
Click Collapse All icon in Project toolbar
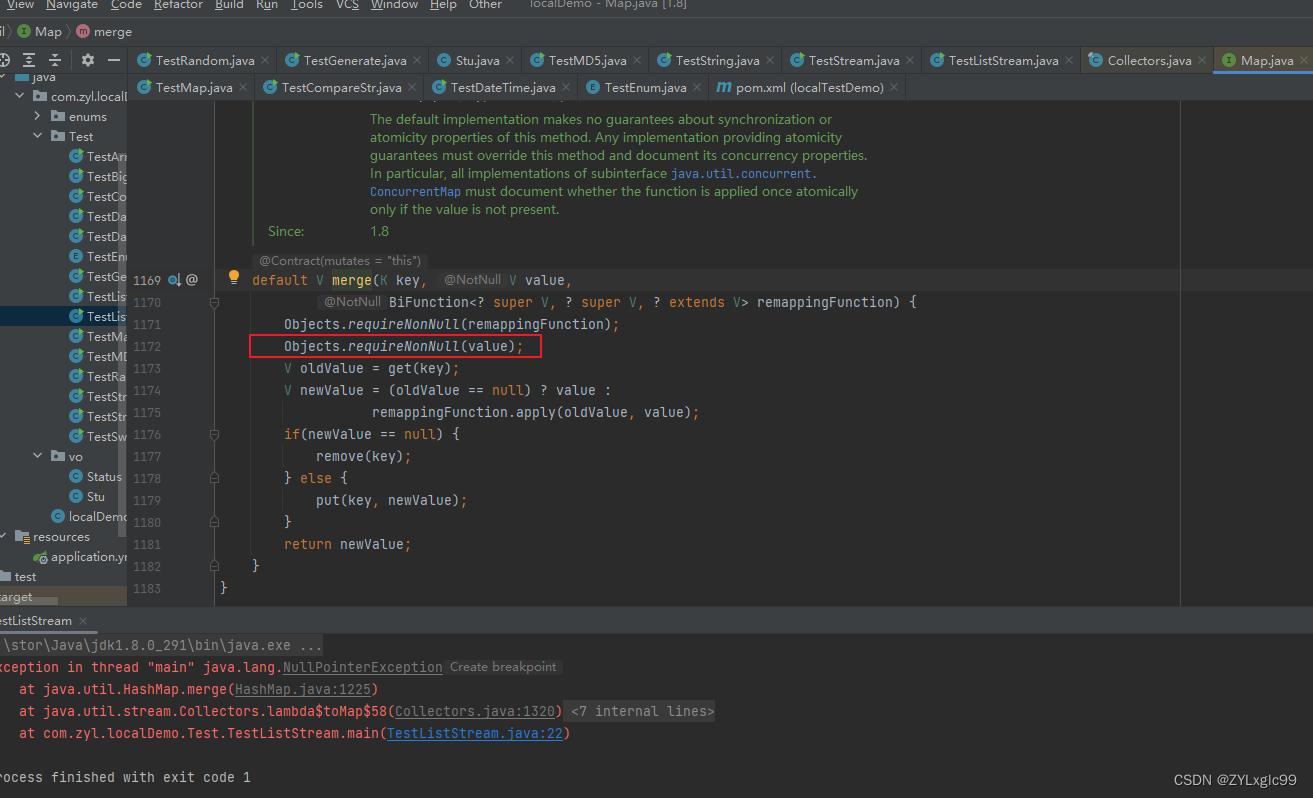[x=55, y=60]
